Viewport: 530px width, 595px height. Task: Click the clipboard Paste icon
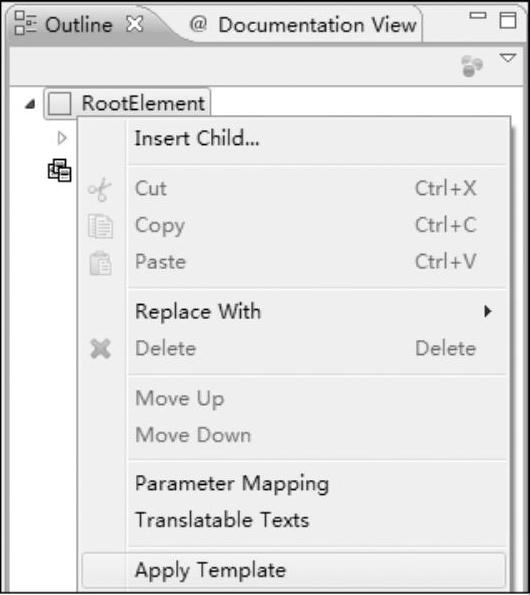(101, 263)
